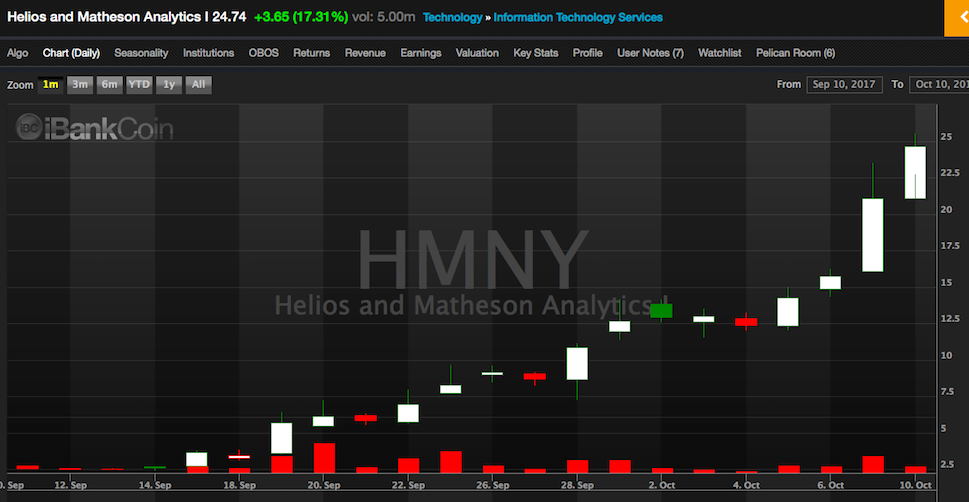Set zoom to 1y
The width and height of the screenshot is (969, 502).
click(x=169, y=85)
